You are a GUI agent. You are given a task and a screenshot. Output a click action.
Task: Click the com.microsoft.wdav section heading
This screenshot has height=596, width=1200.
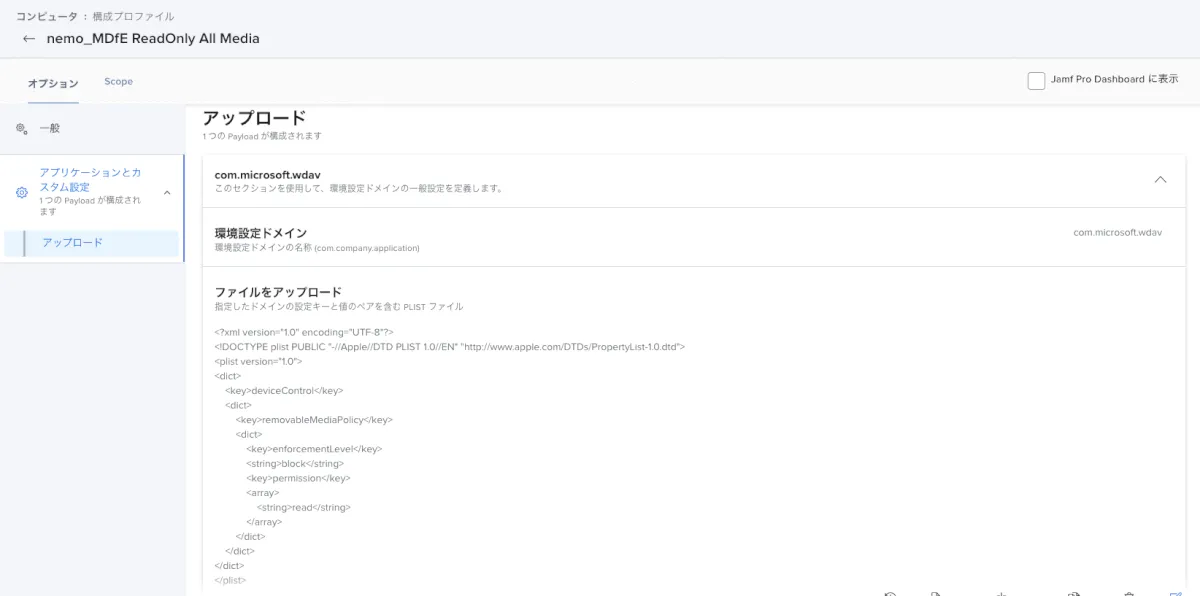pos(267,175)
